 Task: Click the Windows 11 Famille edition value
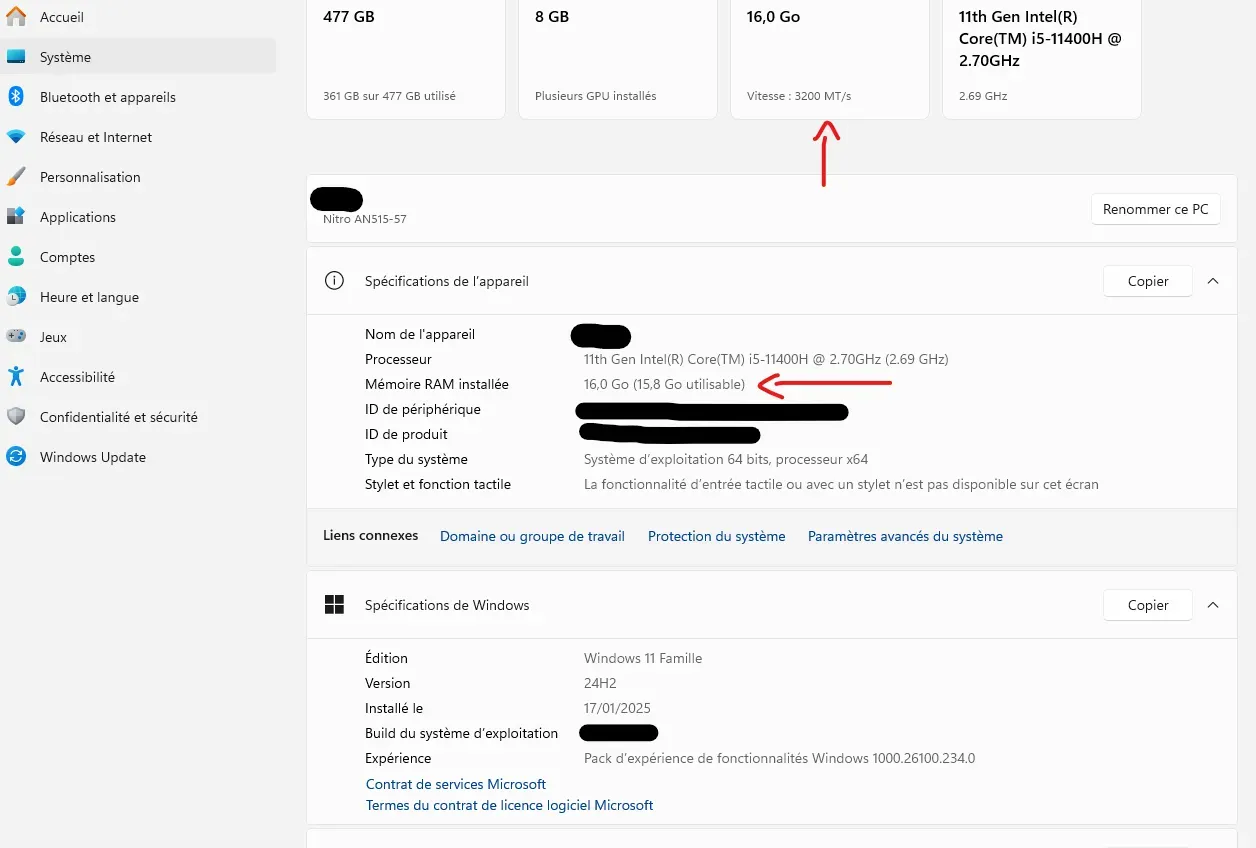[x=643, y=658]
